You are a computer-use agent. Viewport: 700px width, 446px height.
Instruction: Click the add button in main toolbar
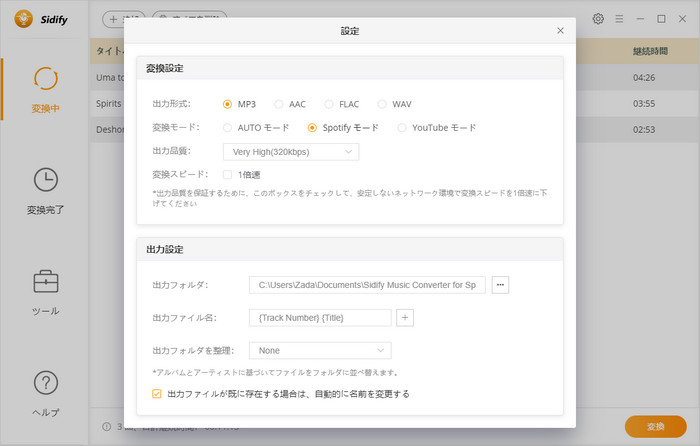click(x=113, y=20)
